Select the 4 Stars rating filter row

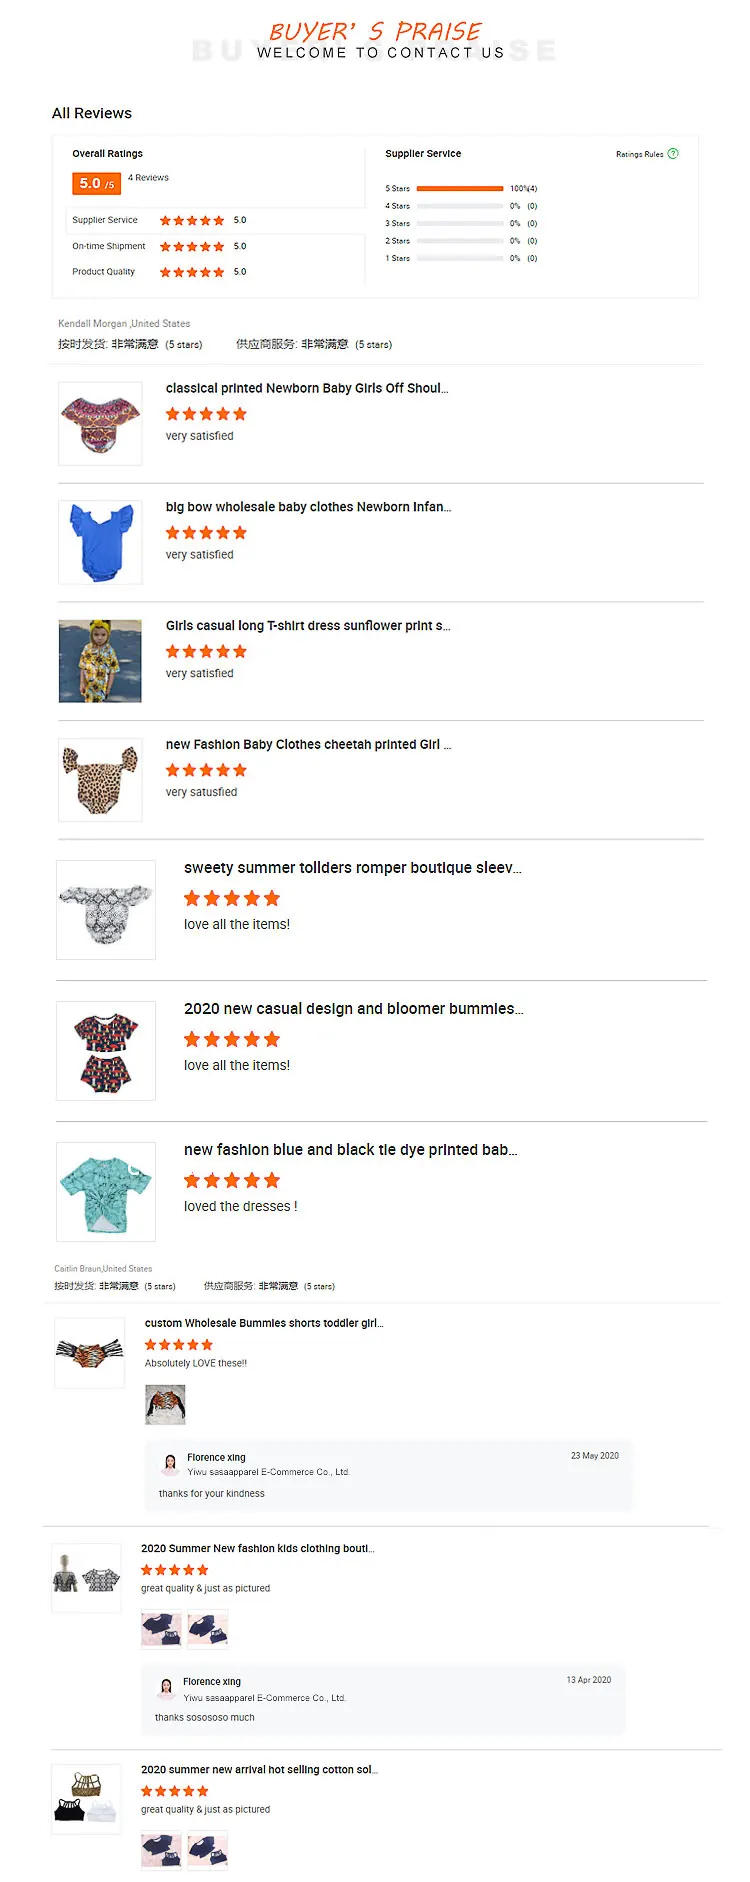click(460, 206)
